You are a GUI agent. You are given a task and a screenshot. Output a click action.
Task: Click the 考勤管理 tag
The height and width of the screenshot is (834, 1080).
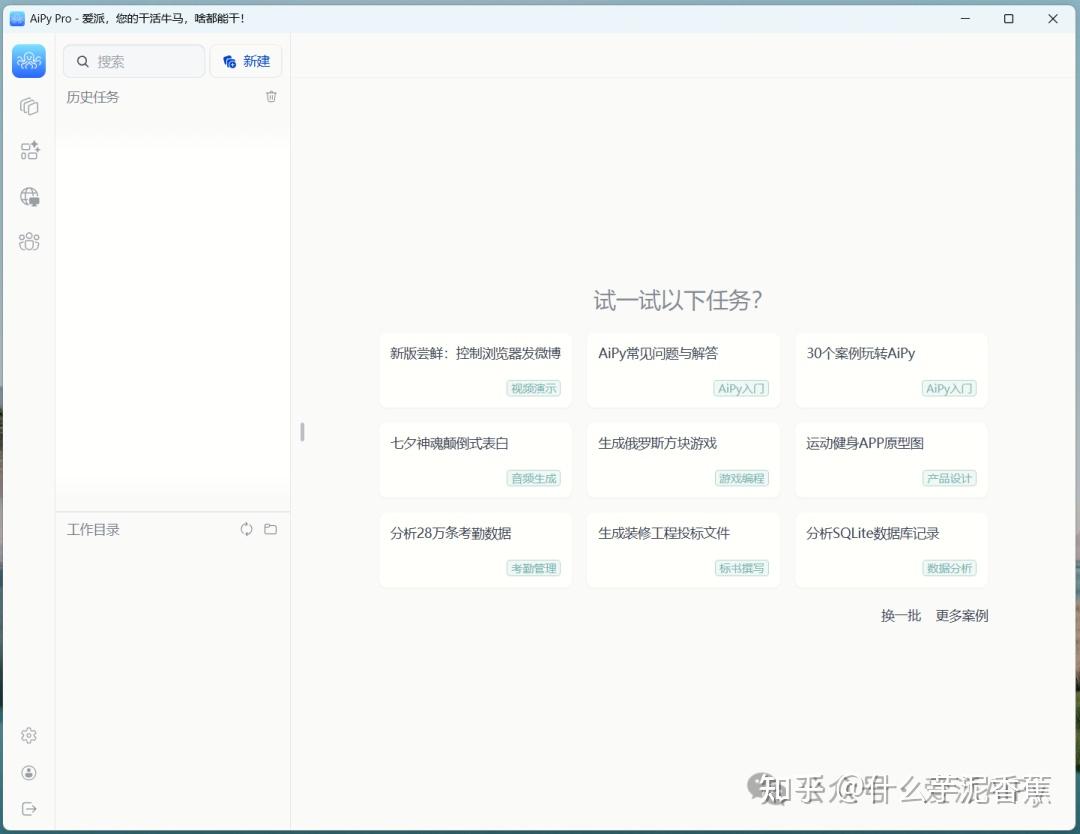[x=533, y=568]
